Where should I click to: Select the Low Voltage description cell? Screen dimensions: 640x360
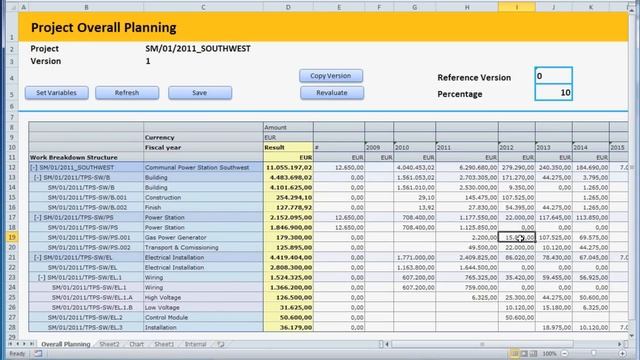point(203,307)
